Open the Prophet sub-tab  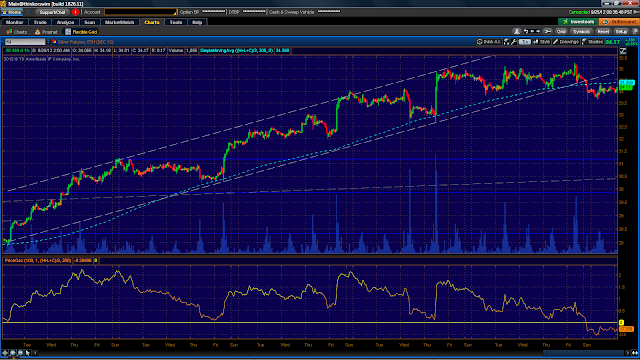pos(46,32)
